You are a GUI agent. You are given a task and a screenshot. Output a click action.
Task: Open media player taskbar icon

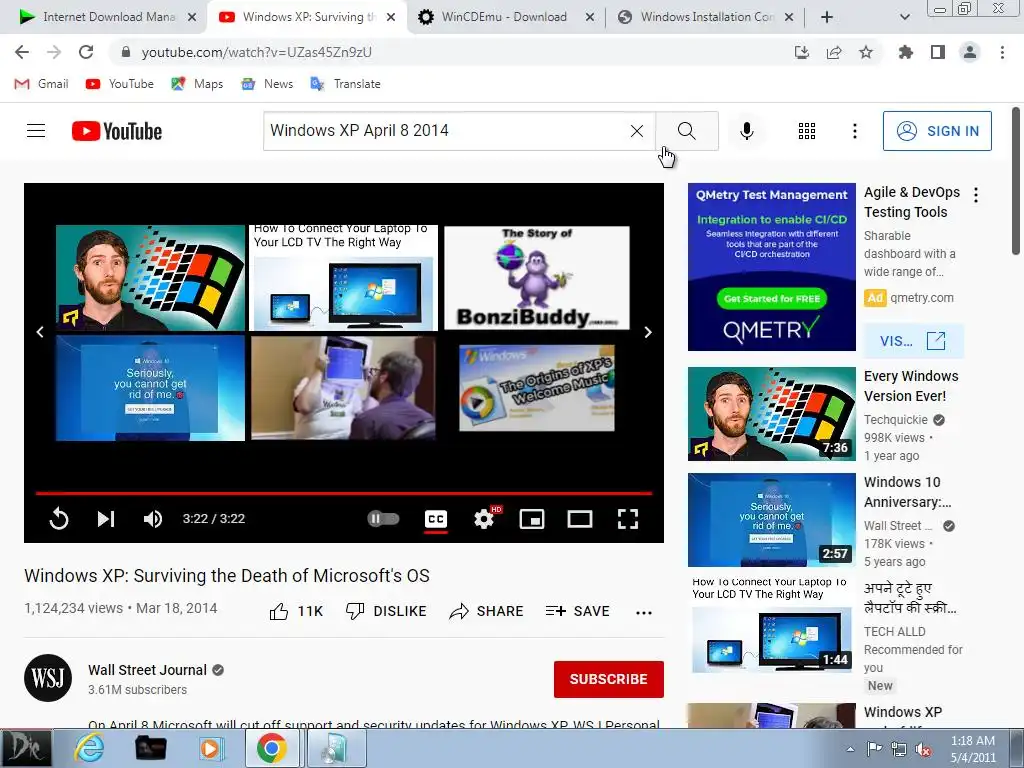click(x=210, y=748)
